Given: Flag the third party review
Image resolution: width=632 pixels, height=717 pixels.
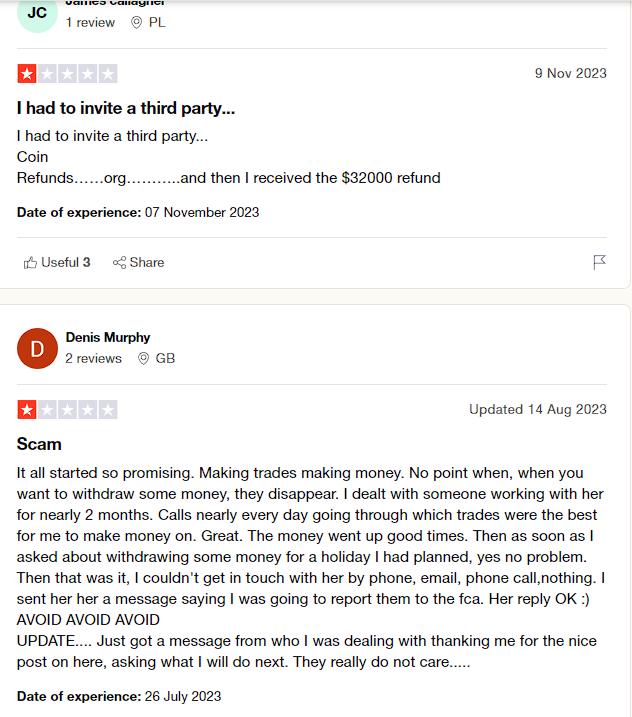Looking at the screenshot, I should tap(599, 262).
